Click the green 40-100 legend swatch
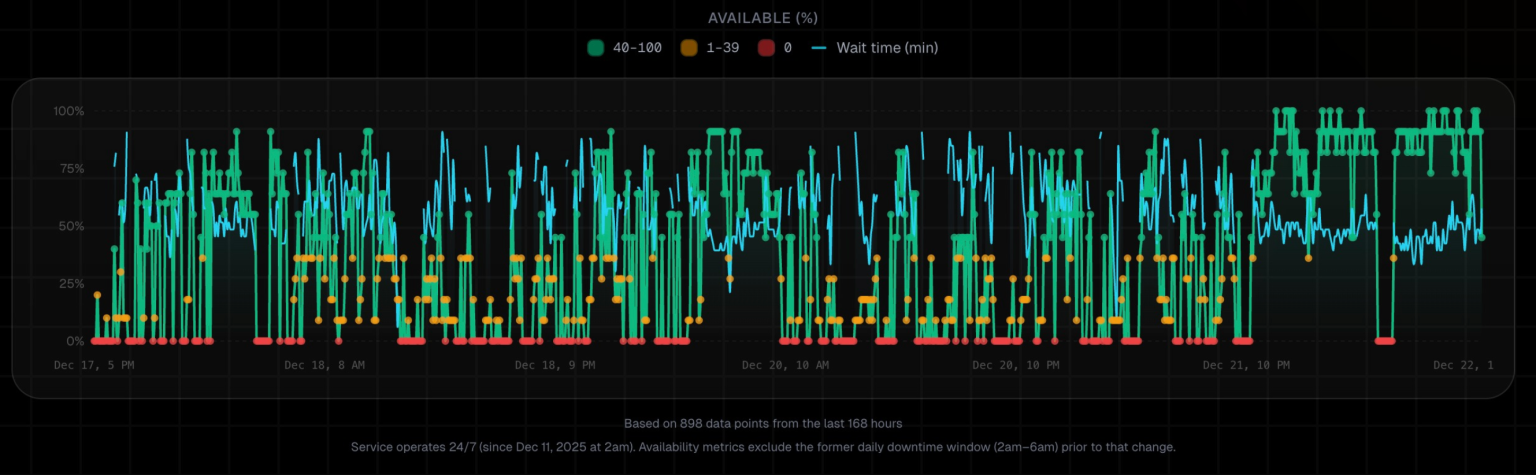 click(x=596, y=47)
